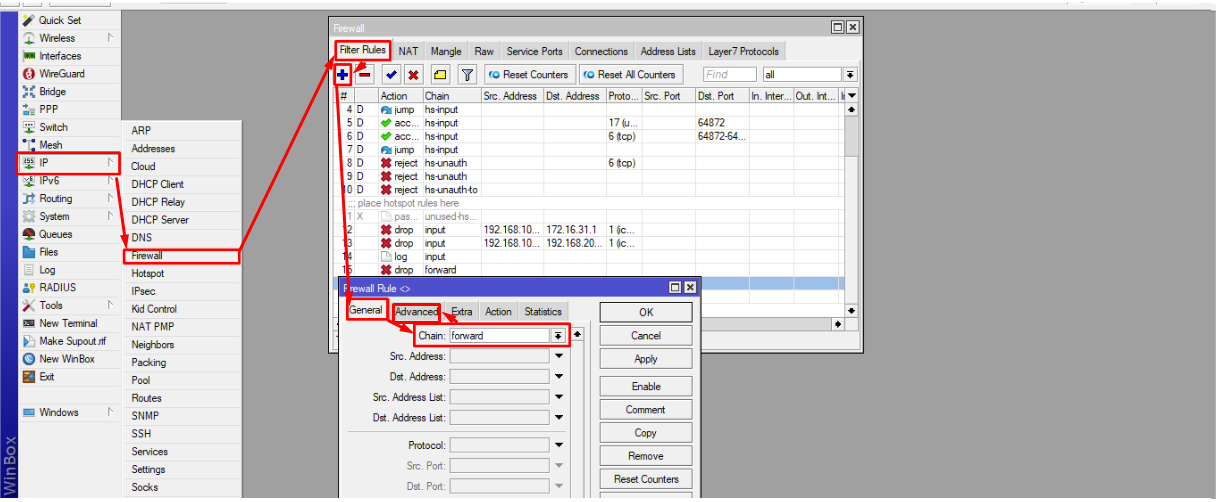Click Reset Counters in Firewall toolbar

point(528,74)
